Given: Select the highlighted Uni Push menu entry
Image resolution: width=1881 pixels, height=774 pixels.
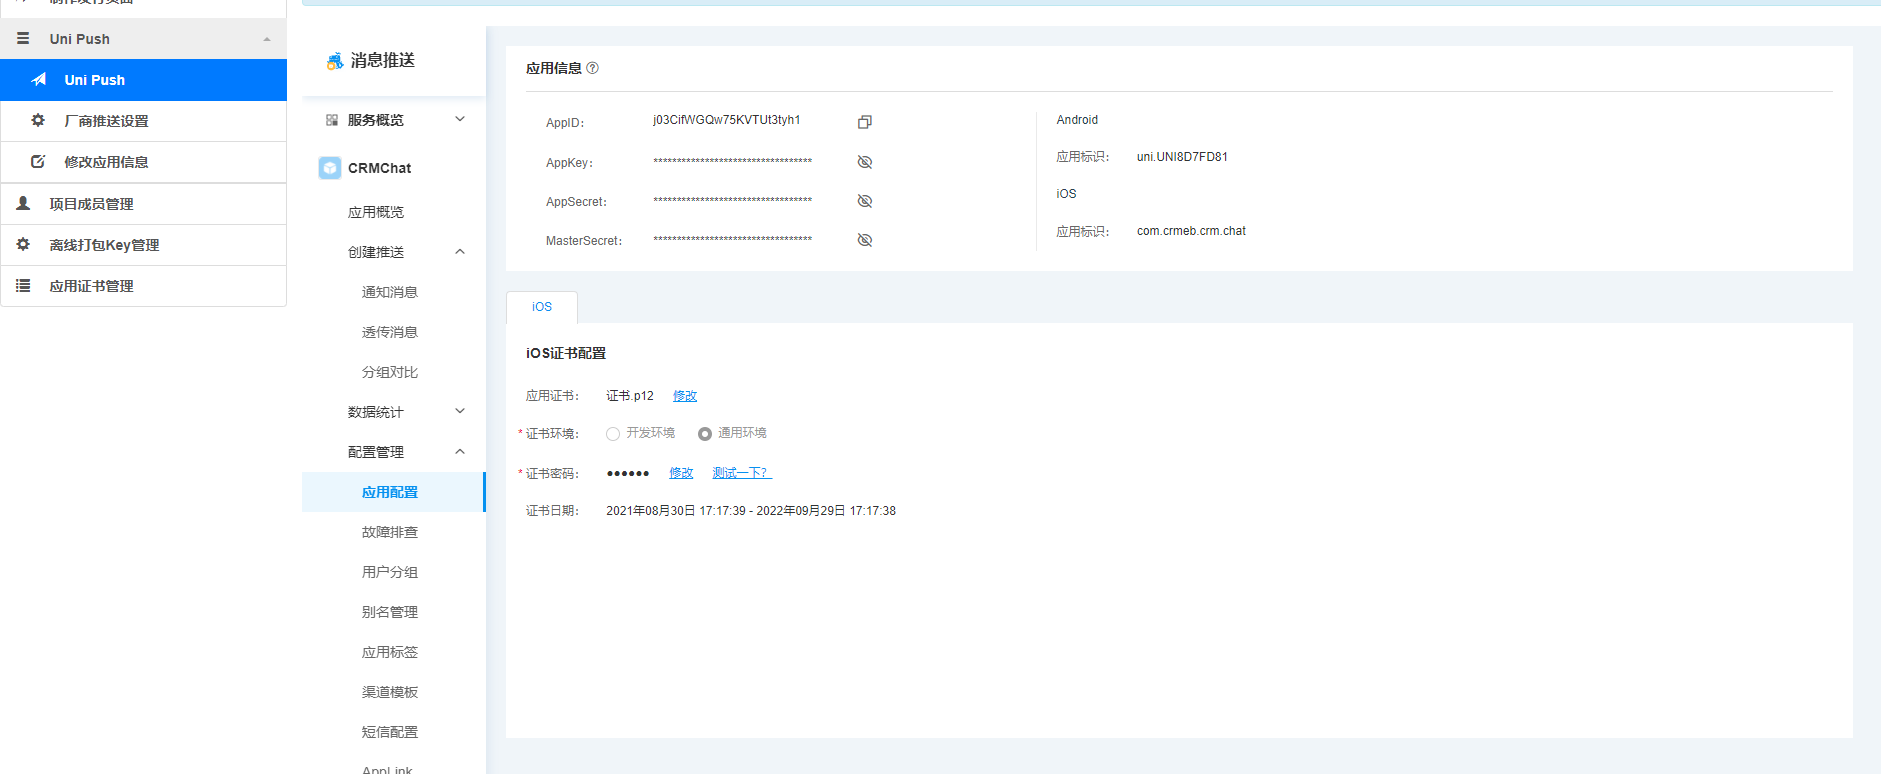Looking at the screenshot, I should click(144, 80).
